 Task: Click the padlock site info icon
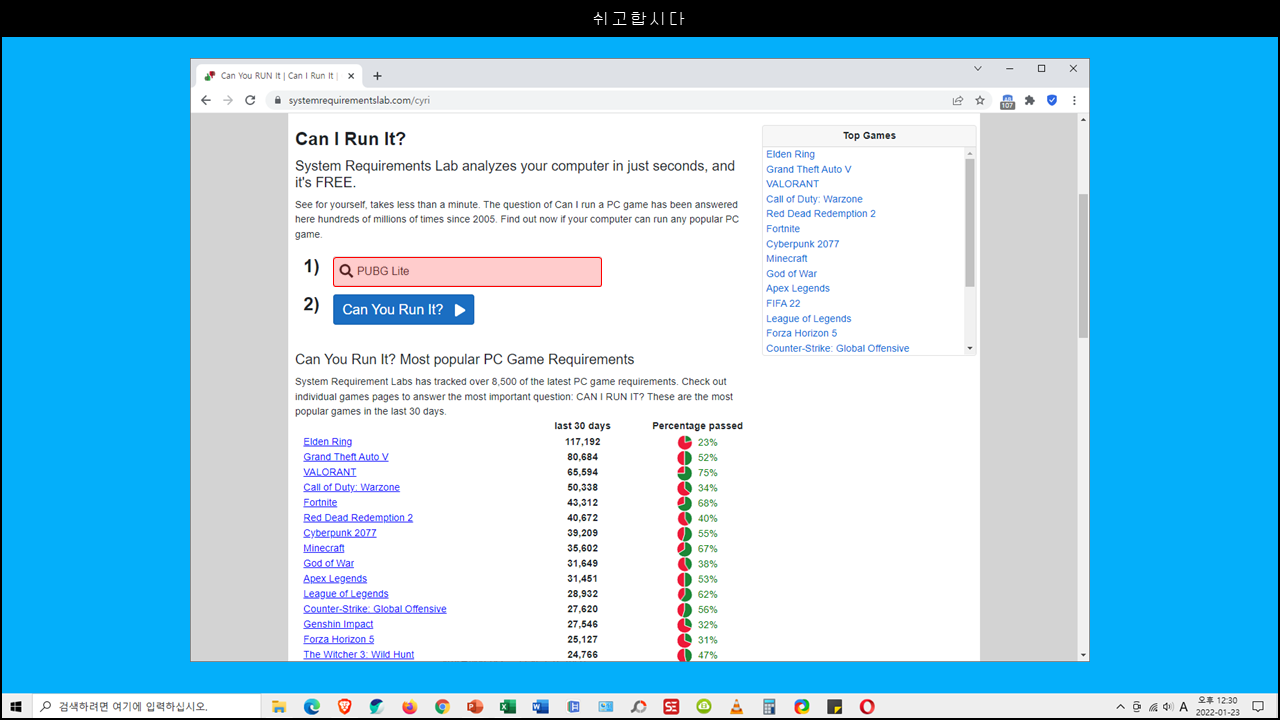point(278,100)
